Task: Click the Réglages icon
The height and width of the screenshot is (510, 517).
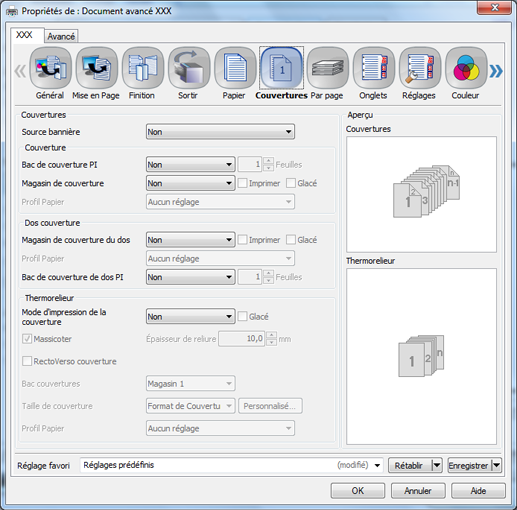Action: click(420, 68)
